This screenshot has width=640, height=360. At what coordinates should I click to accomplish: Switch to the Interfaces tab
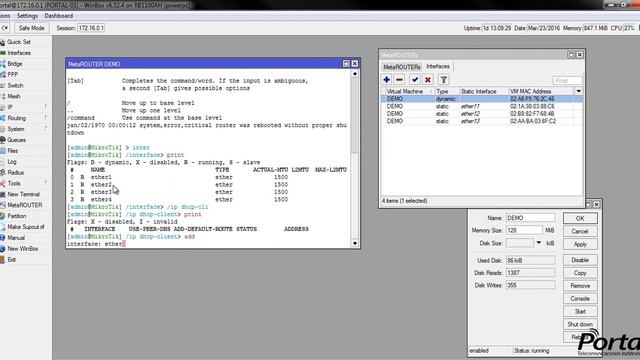coord(438,66)
